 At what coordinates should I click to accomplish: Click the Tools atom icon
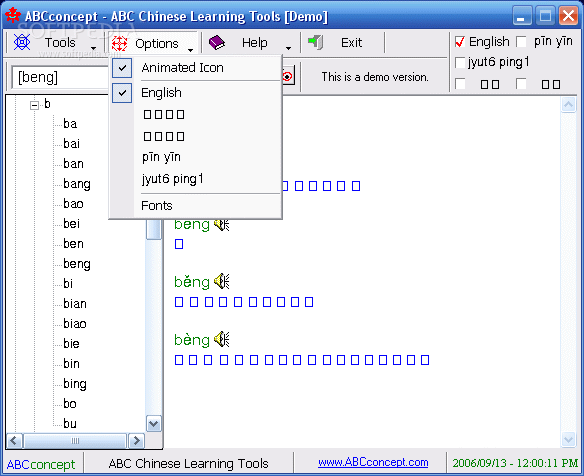[x=22, y=42]
